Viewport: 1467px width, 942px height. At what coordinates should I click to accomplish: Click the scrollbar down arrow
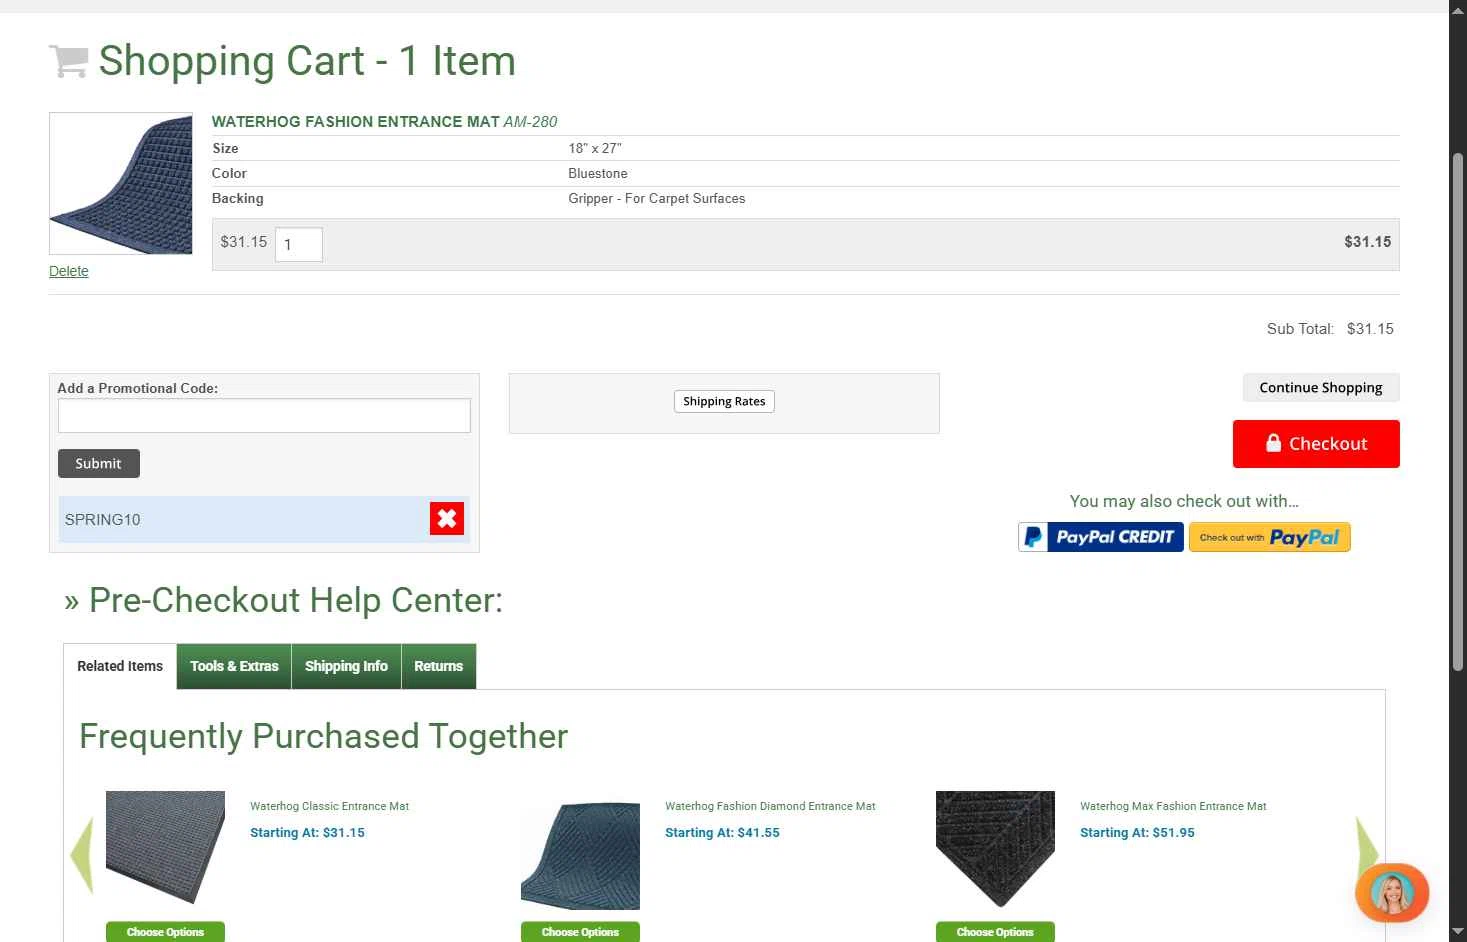pos(1458,932)
